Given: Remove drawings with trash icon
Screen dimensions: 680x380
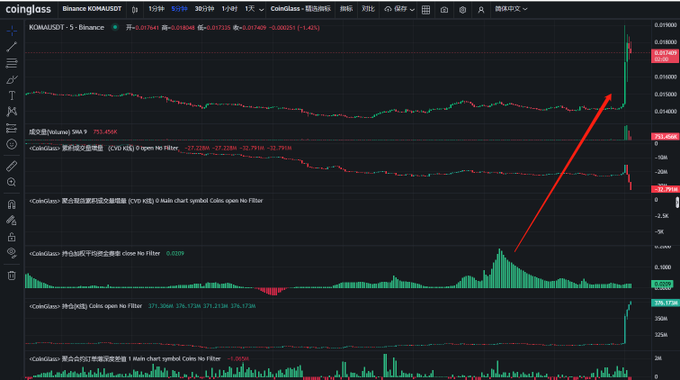Looking at the screenshot, I should pyautogui.click(x=12, y=275).
